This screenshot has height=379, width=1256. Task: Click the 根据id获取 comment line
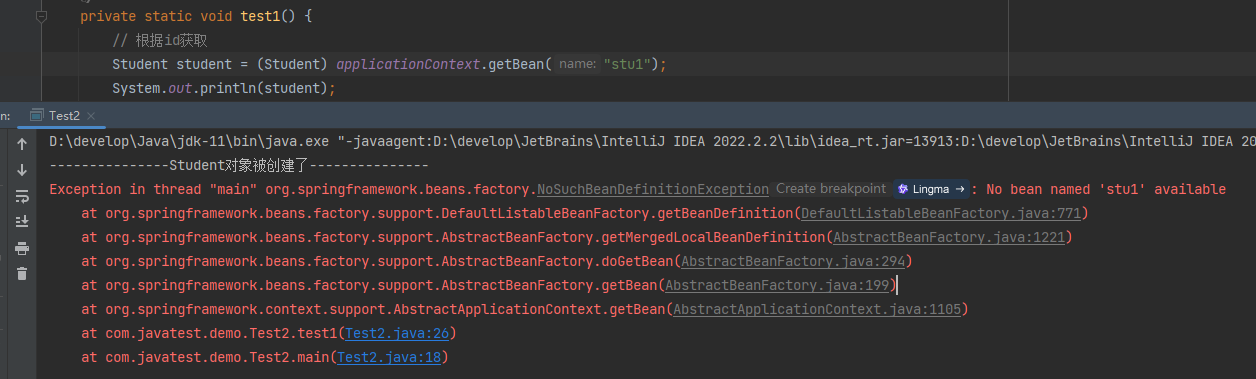160,40
